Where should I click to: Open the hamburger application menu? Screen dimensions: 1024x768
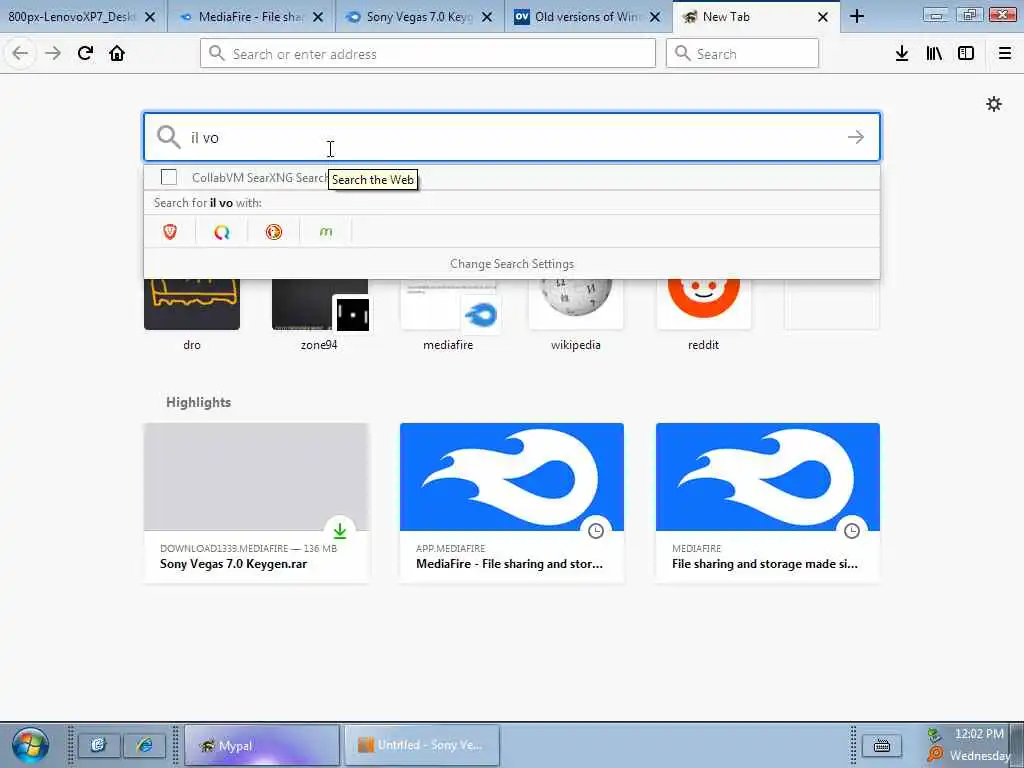click(1004, 54)
